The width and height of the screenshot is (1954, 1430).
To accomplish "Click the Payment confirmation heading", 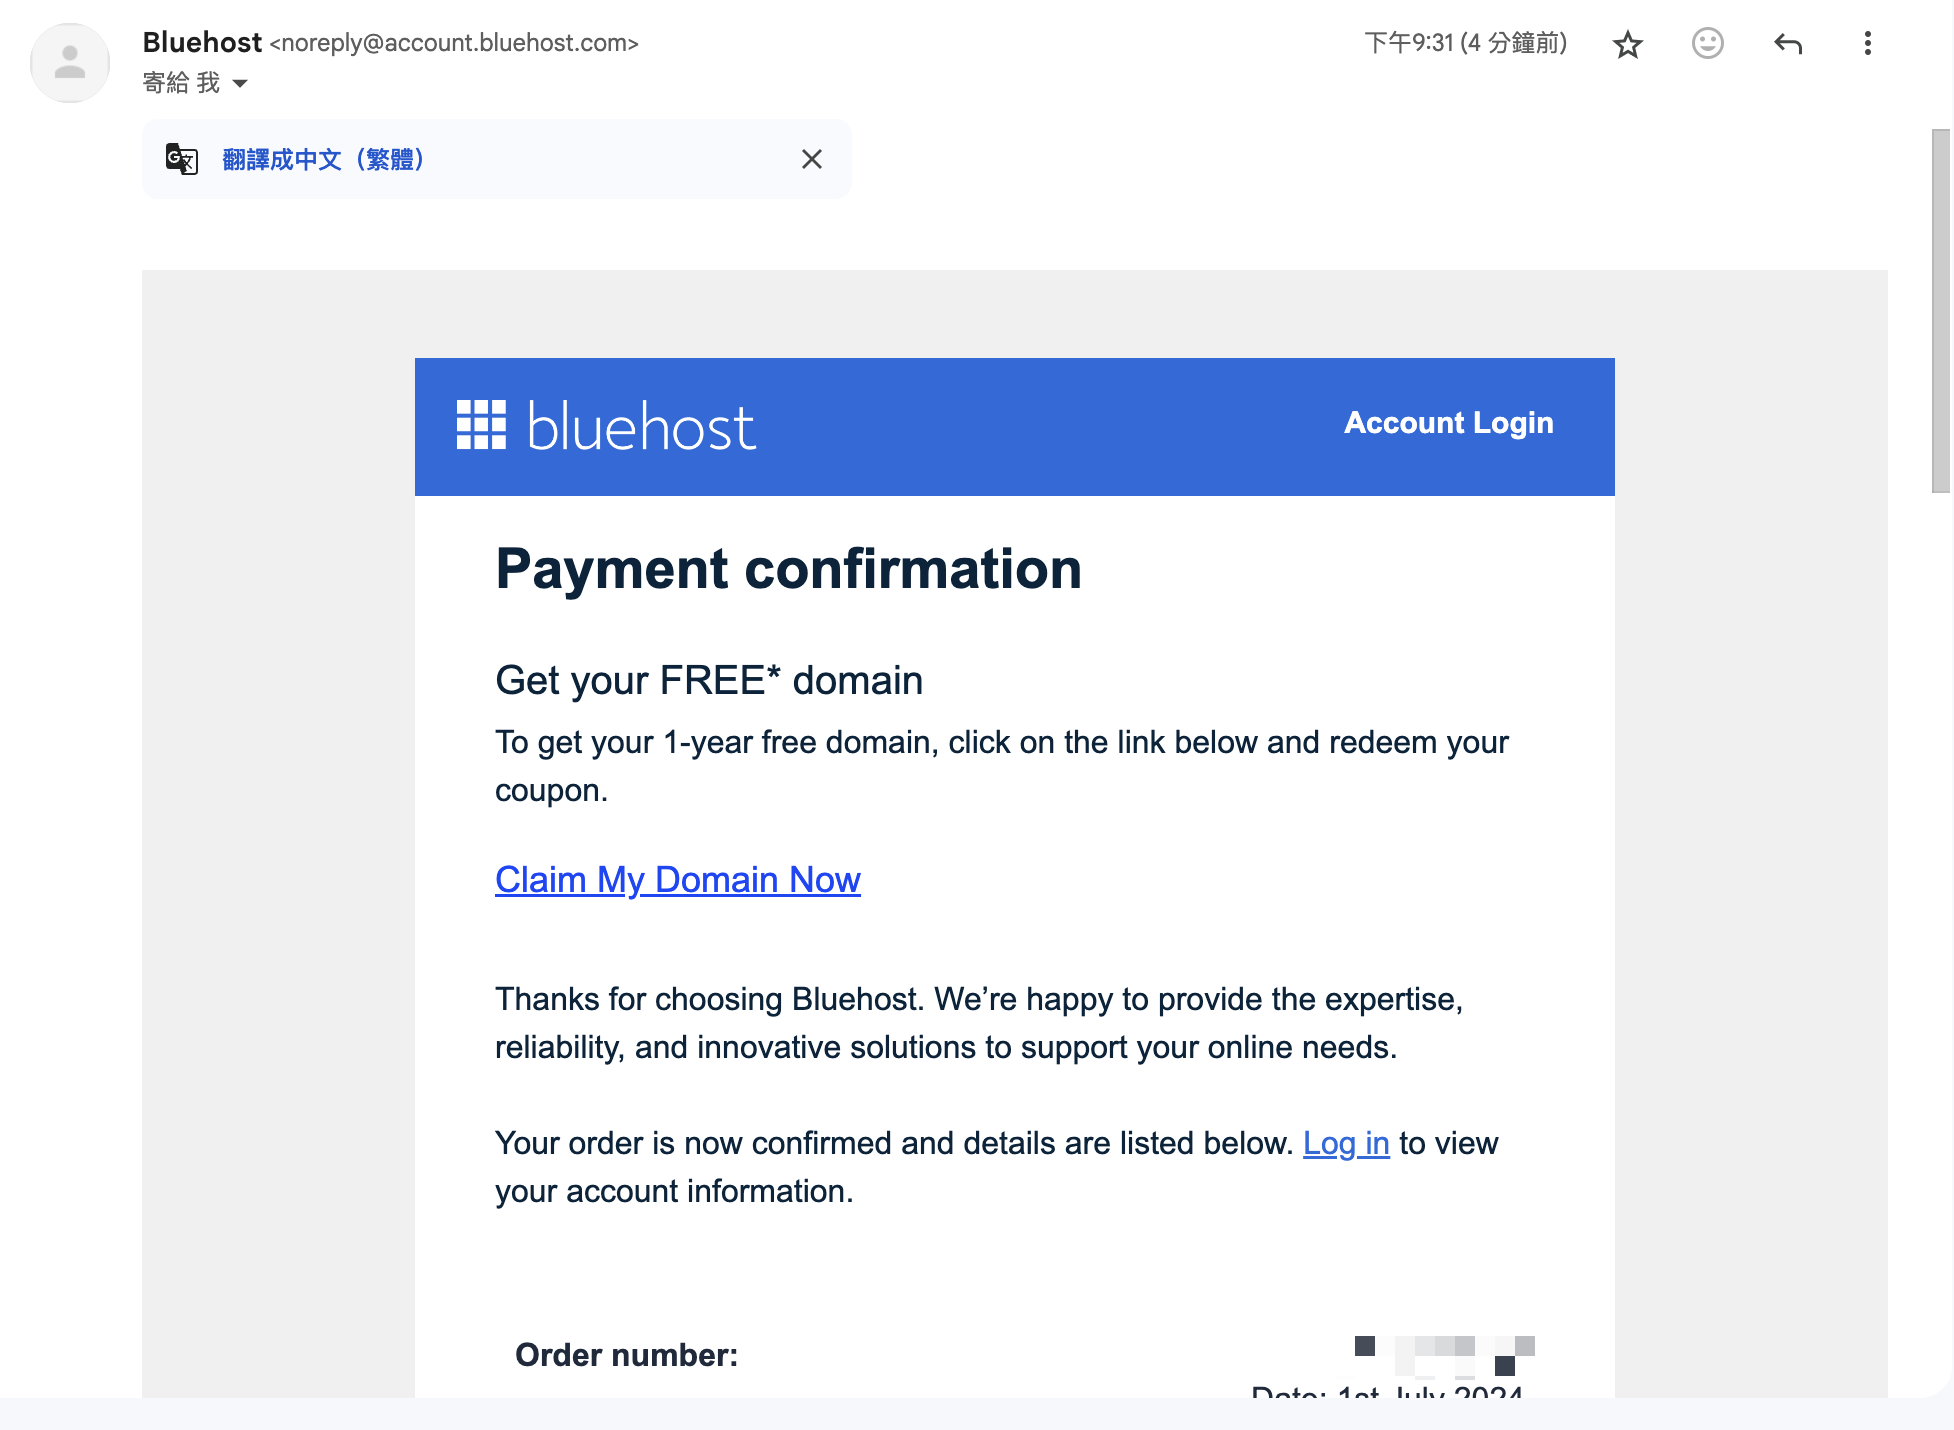I will coord(788,569).
